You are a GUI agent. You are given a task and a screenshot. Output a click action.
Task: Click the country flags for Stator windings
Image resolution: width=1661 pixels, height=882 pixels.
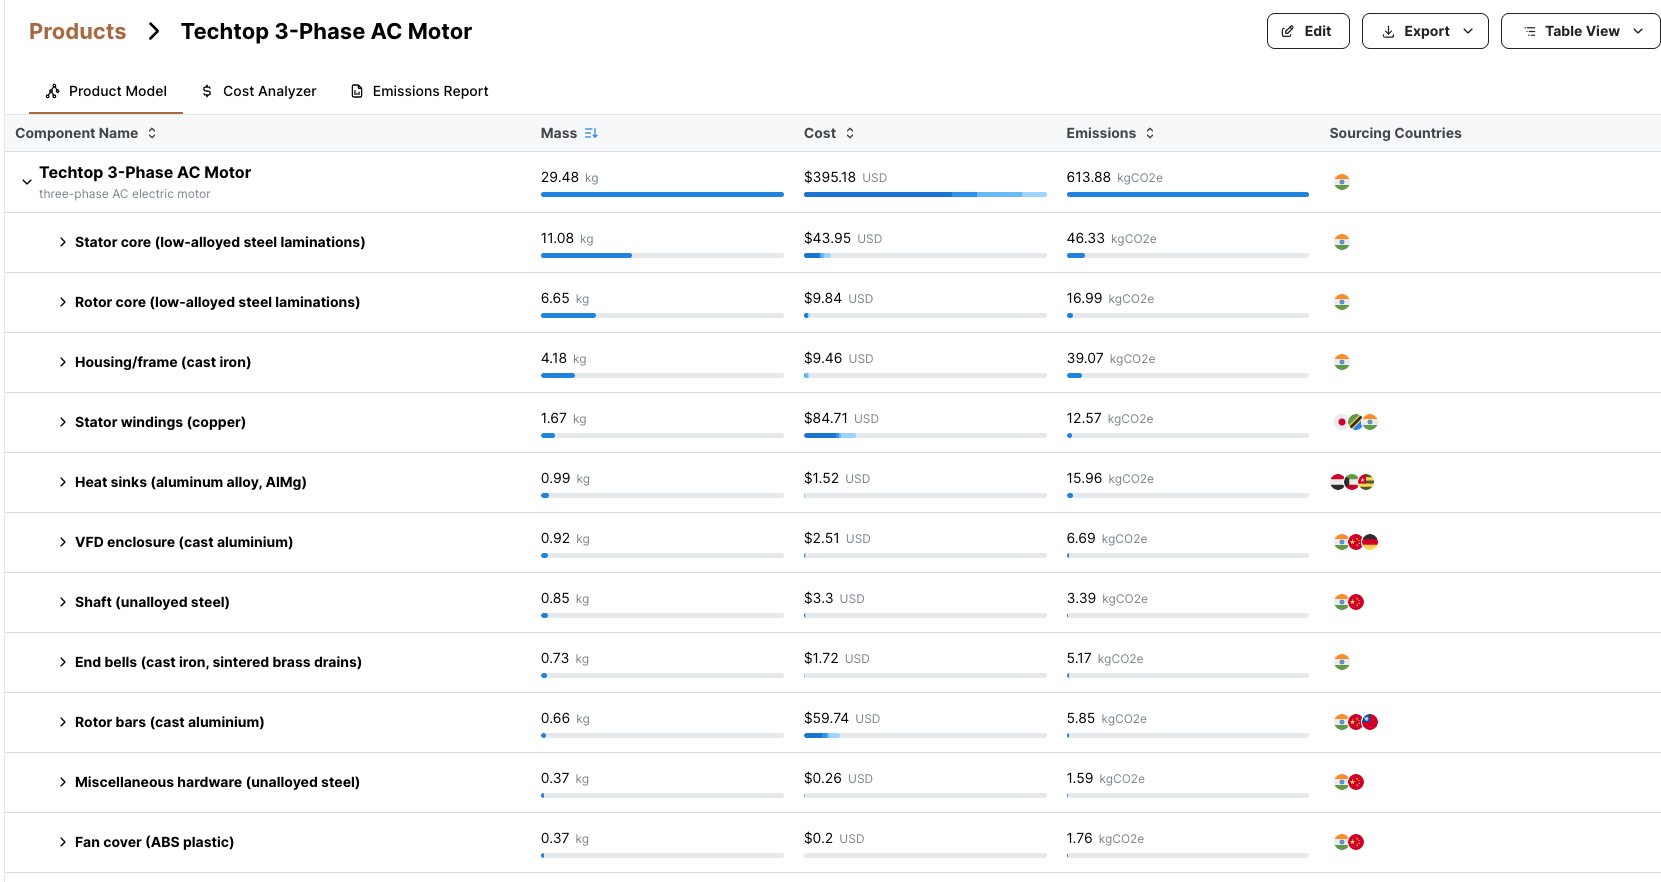pos(1356,422)
